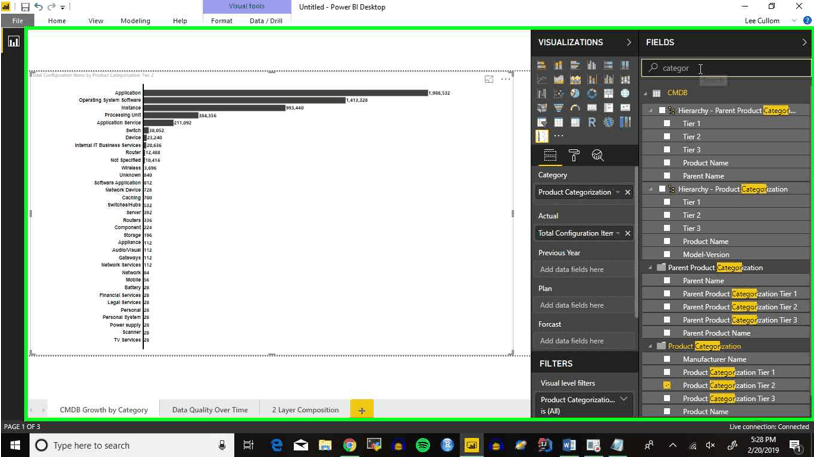Collapse the Visualizations pane chevron

pos(629,42)
